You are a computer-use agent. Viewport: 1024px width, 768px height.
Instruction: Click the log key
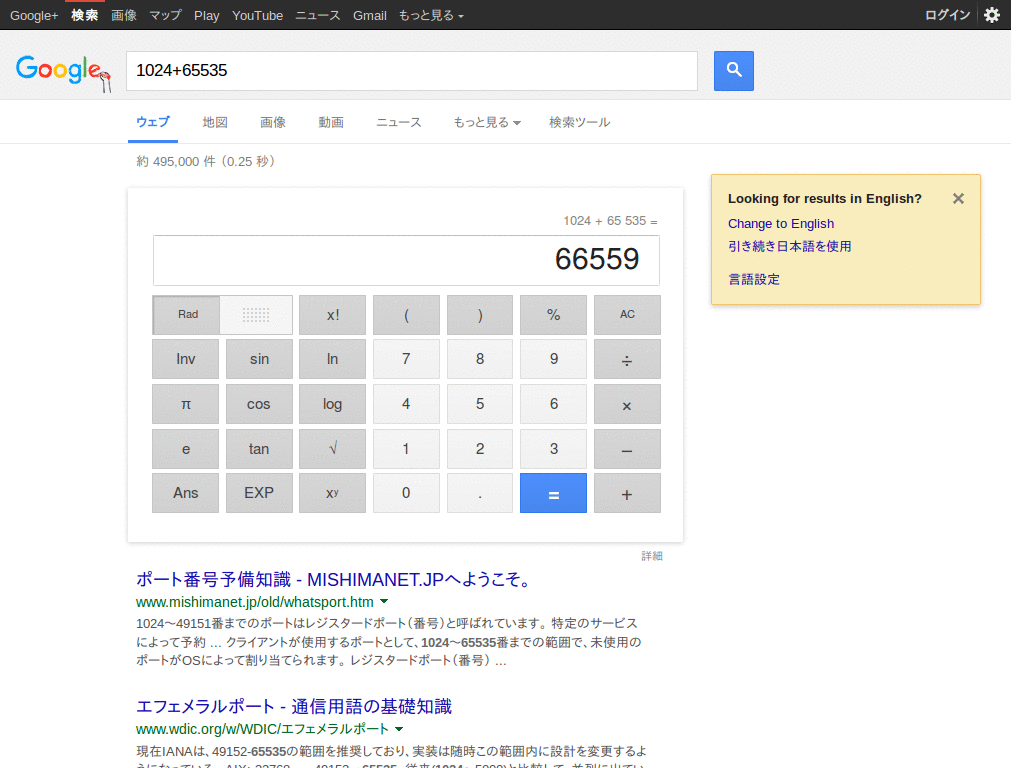point(332,404)
